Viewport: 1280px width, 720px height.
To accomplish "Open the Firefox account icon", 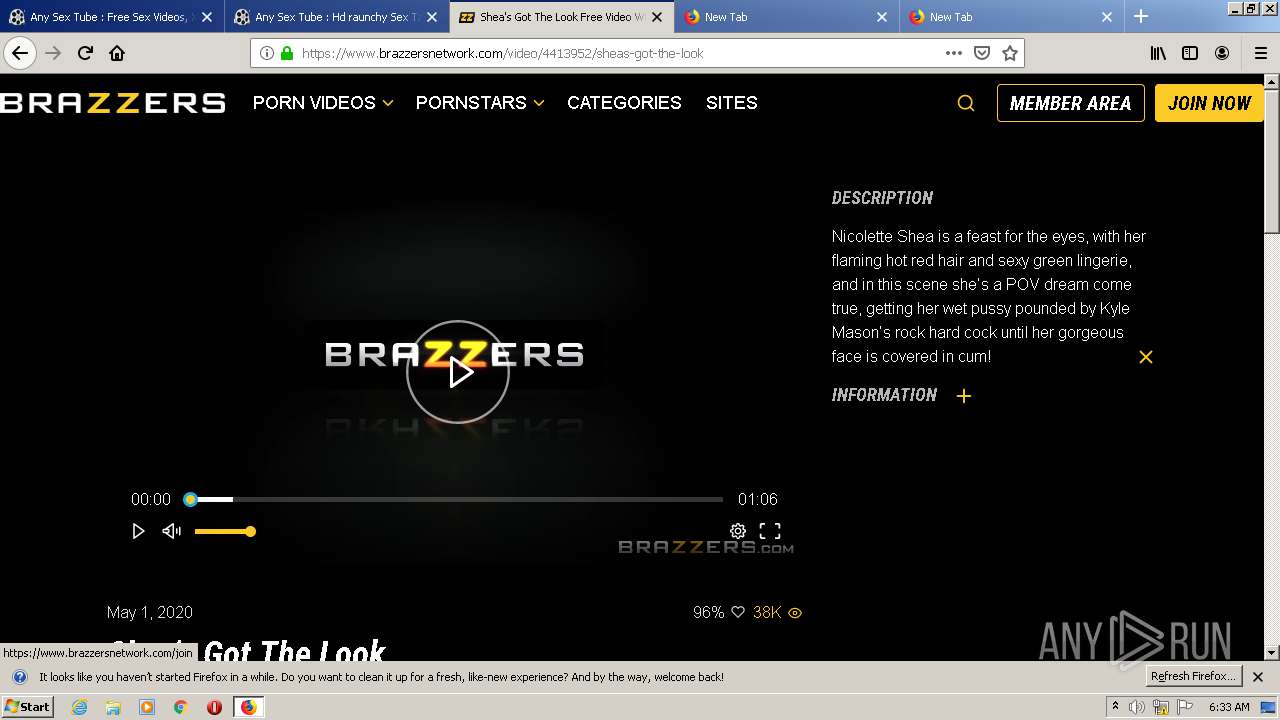I will coord(1222,53).
